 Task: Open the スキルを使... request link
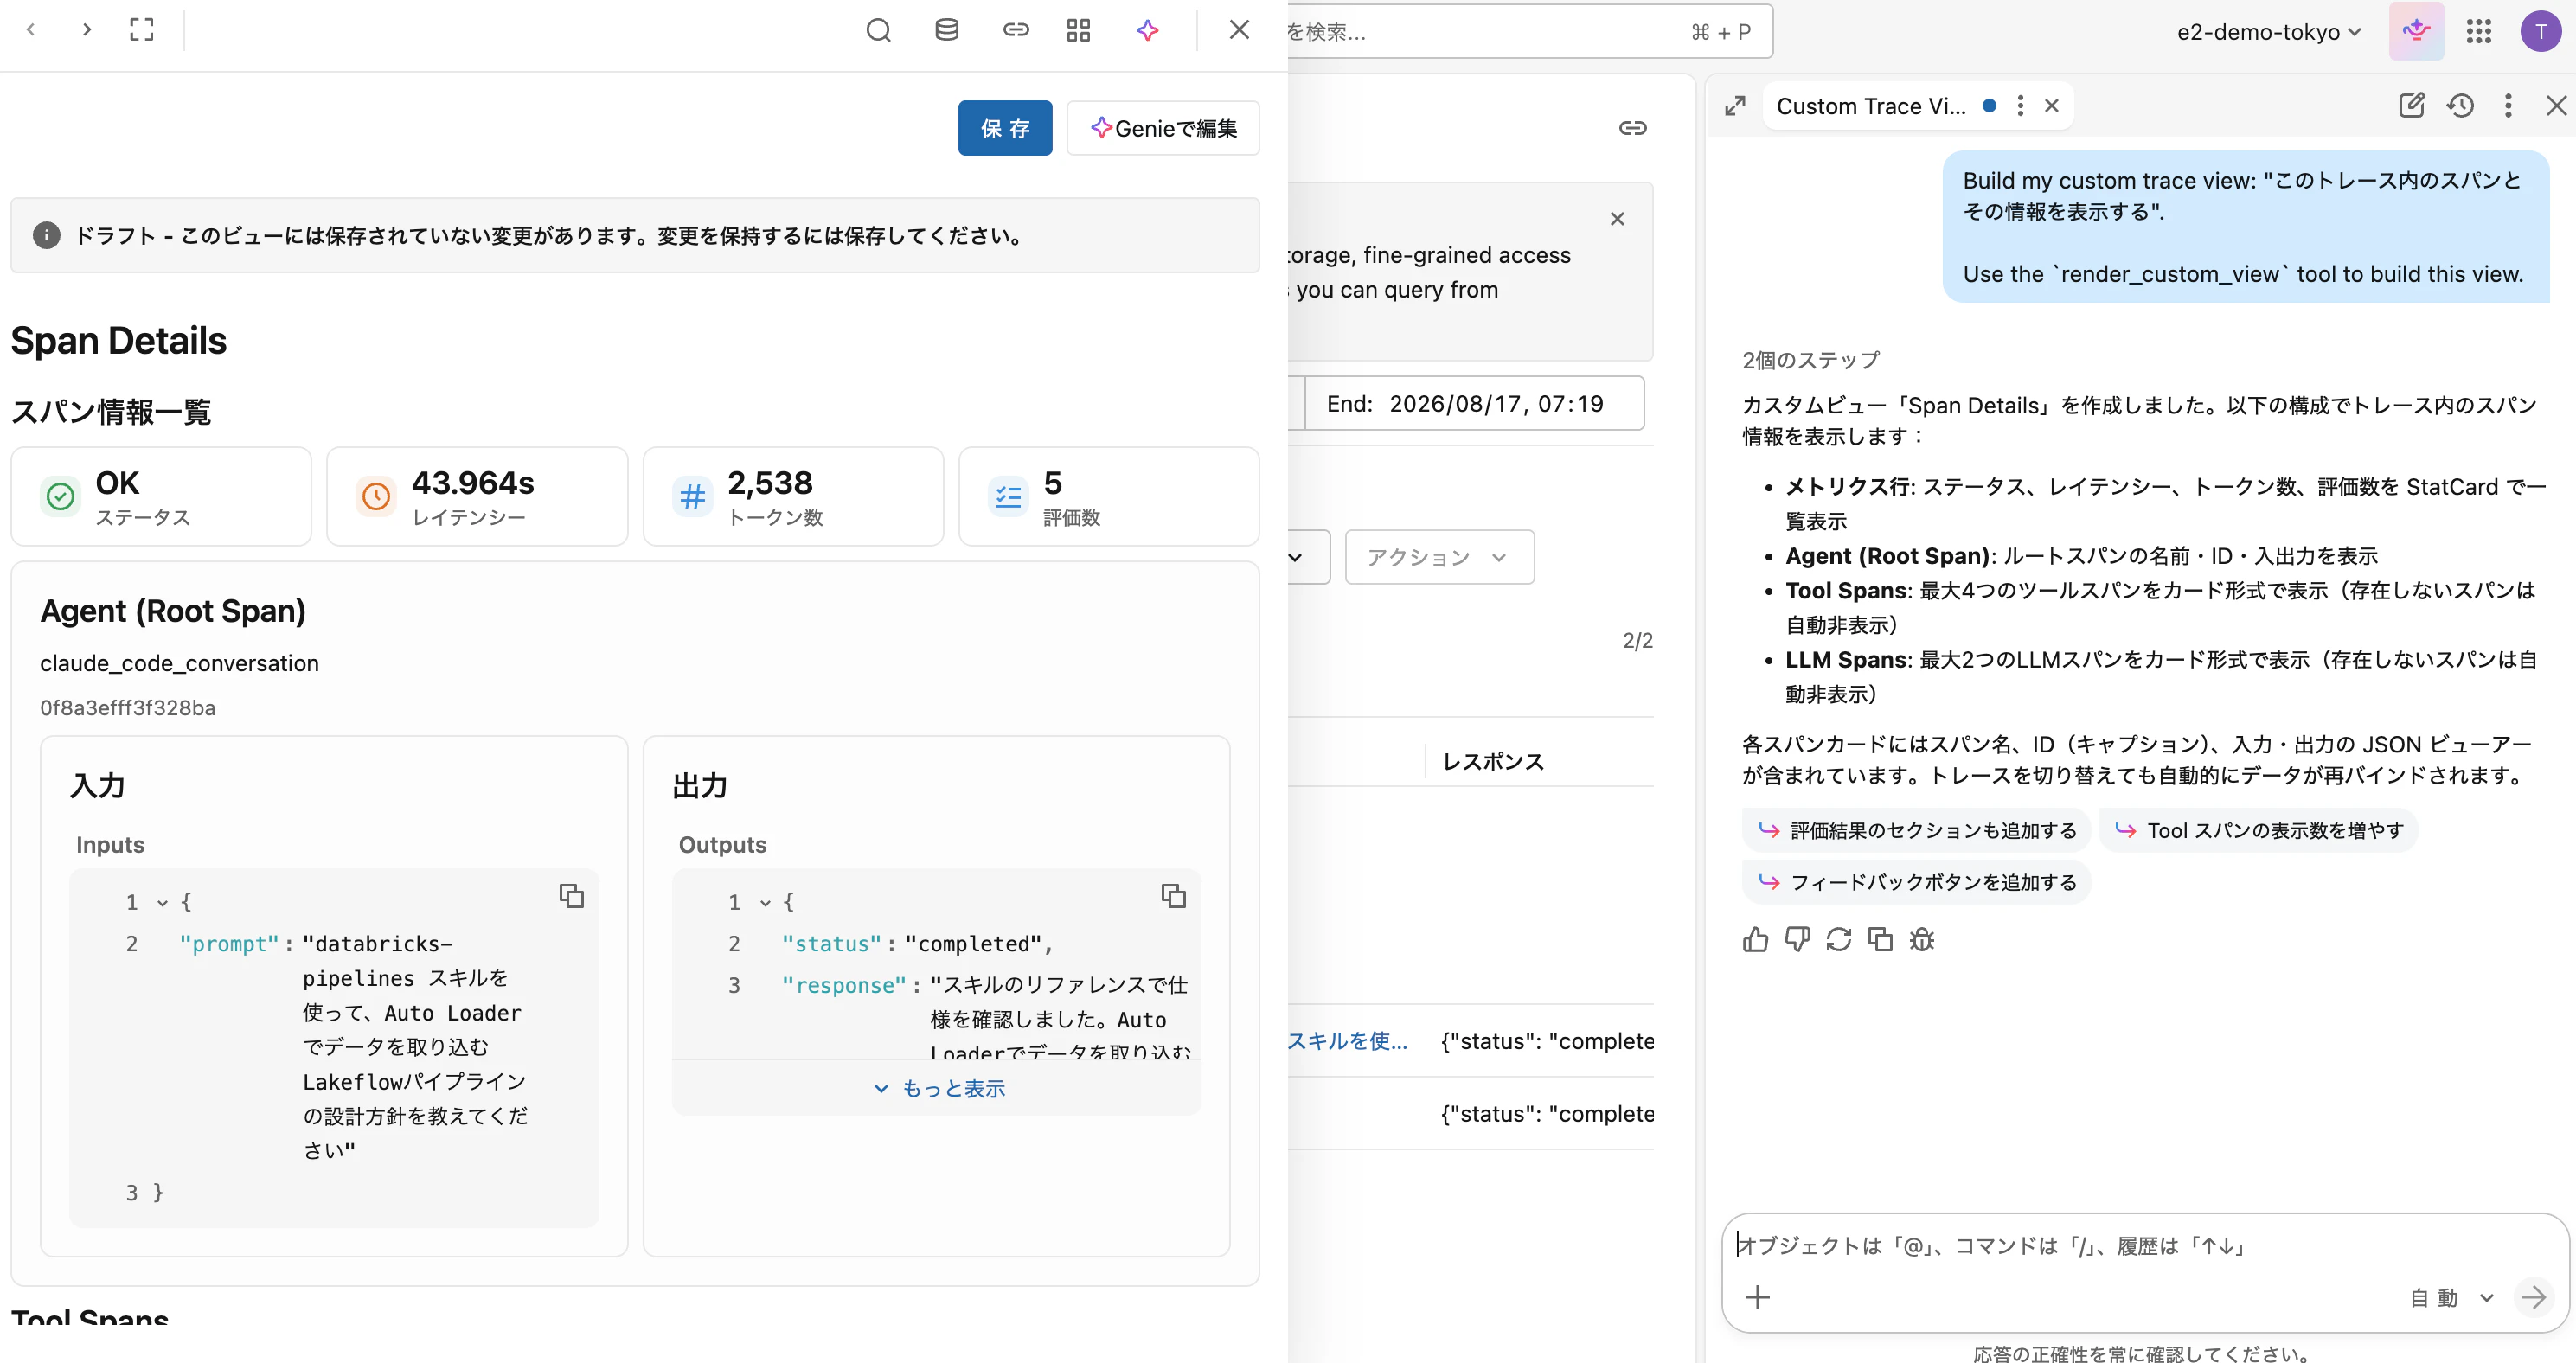click(x=1347, y=1041)
